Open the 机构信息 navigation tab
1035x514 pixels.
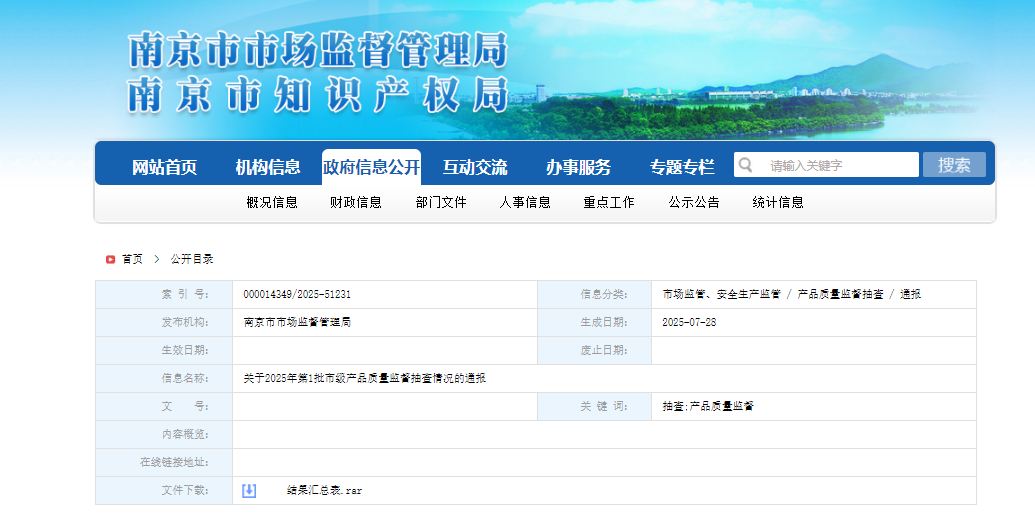point(268,167)
